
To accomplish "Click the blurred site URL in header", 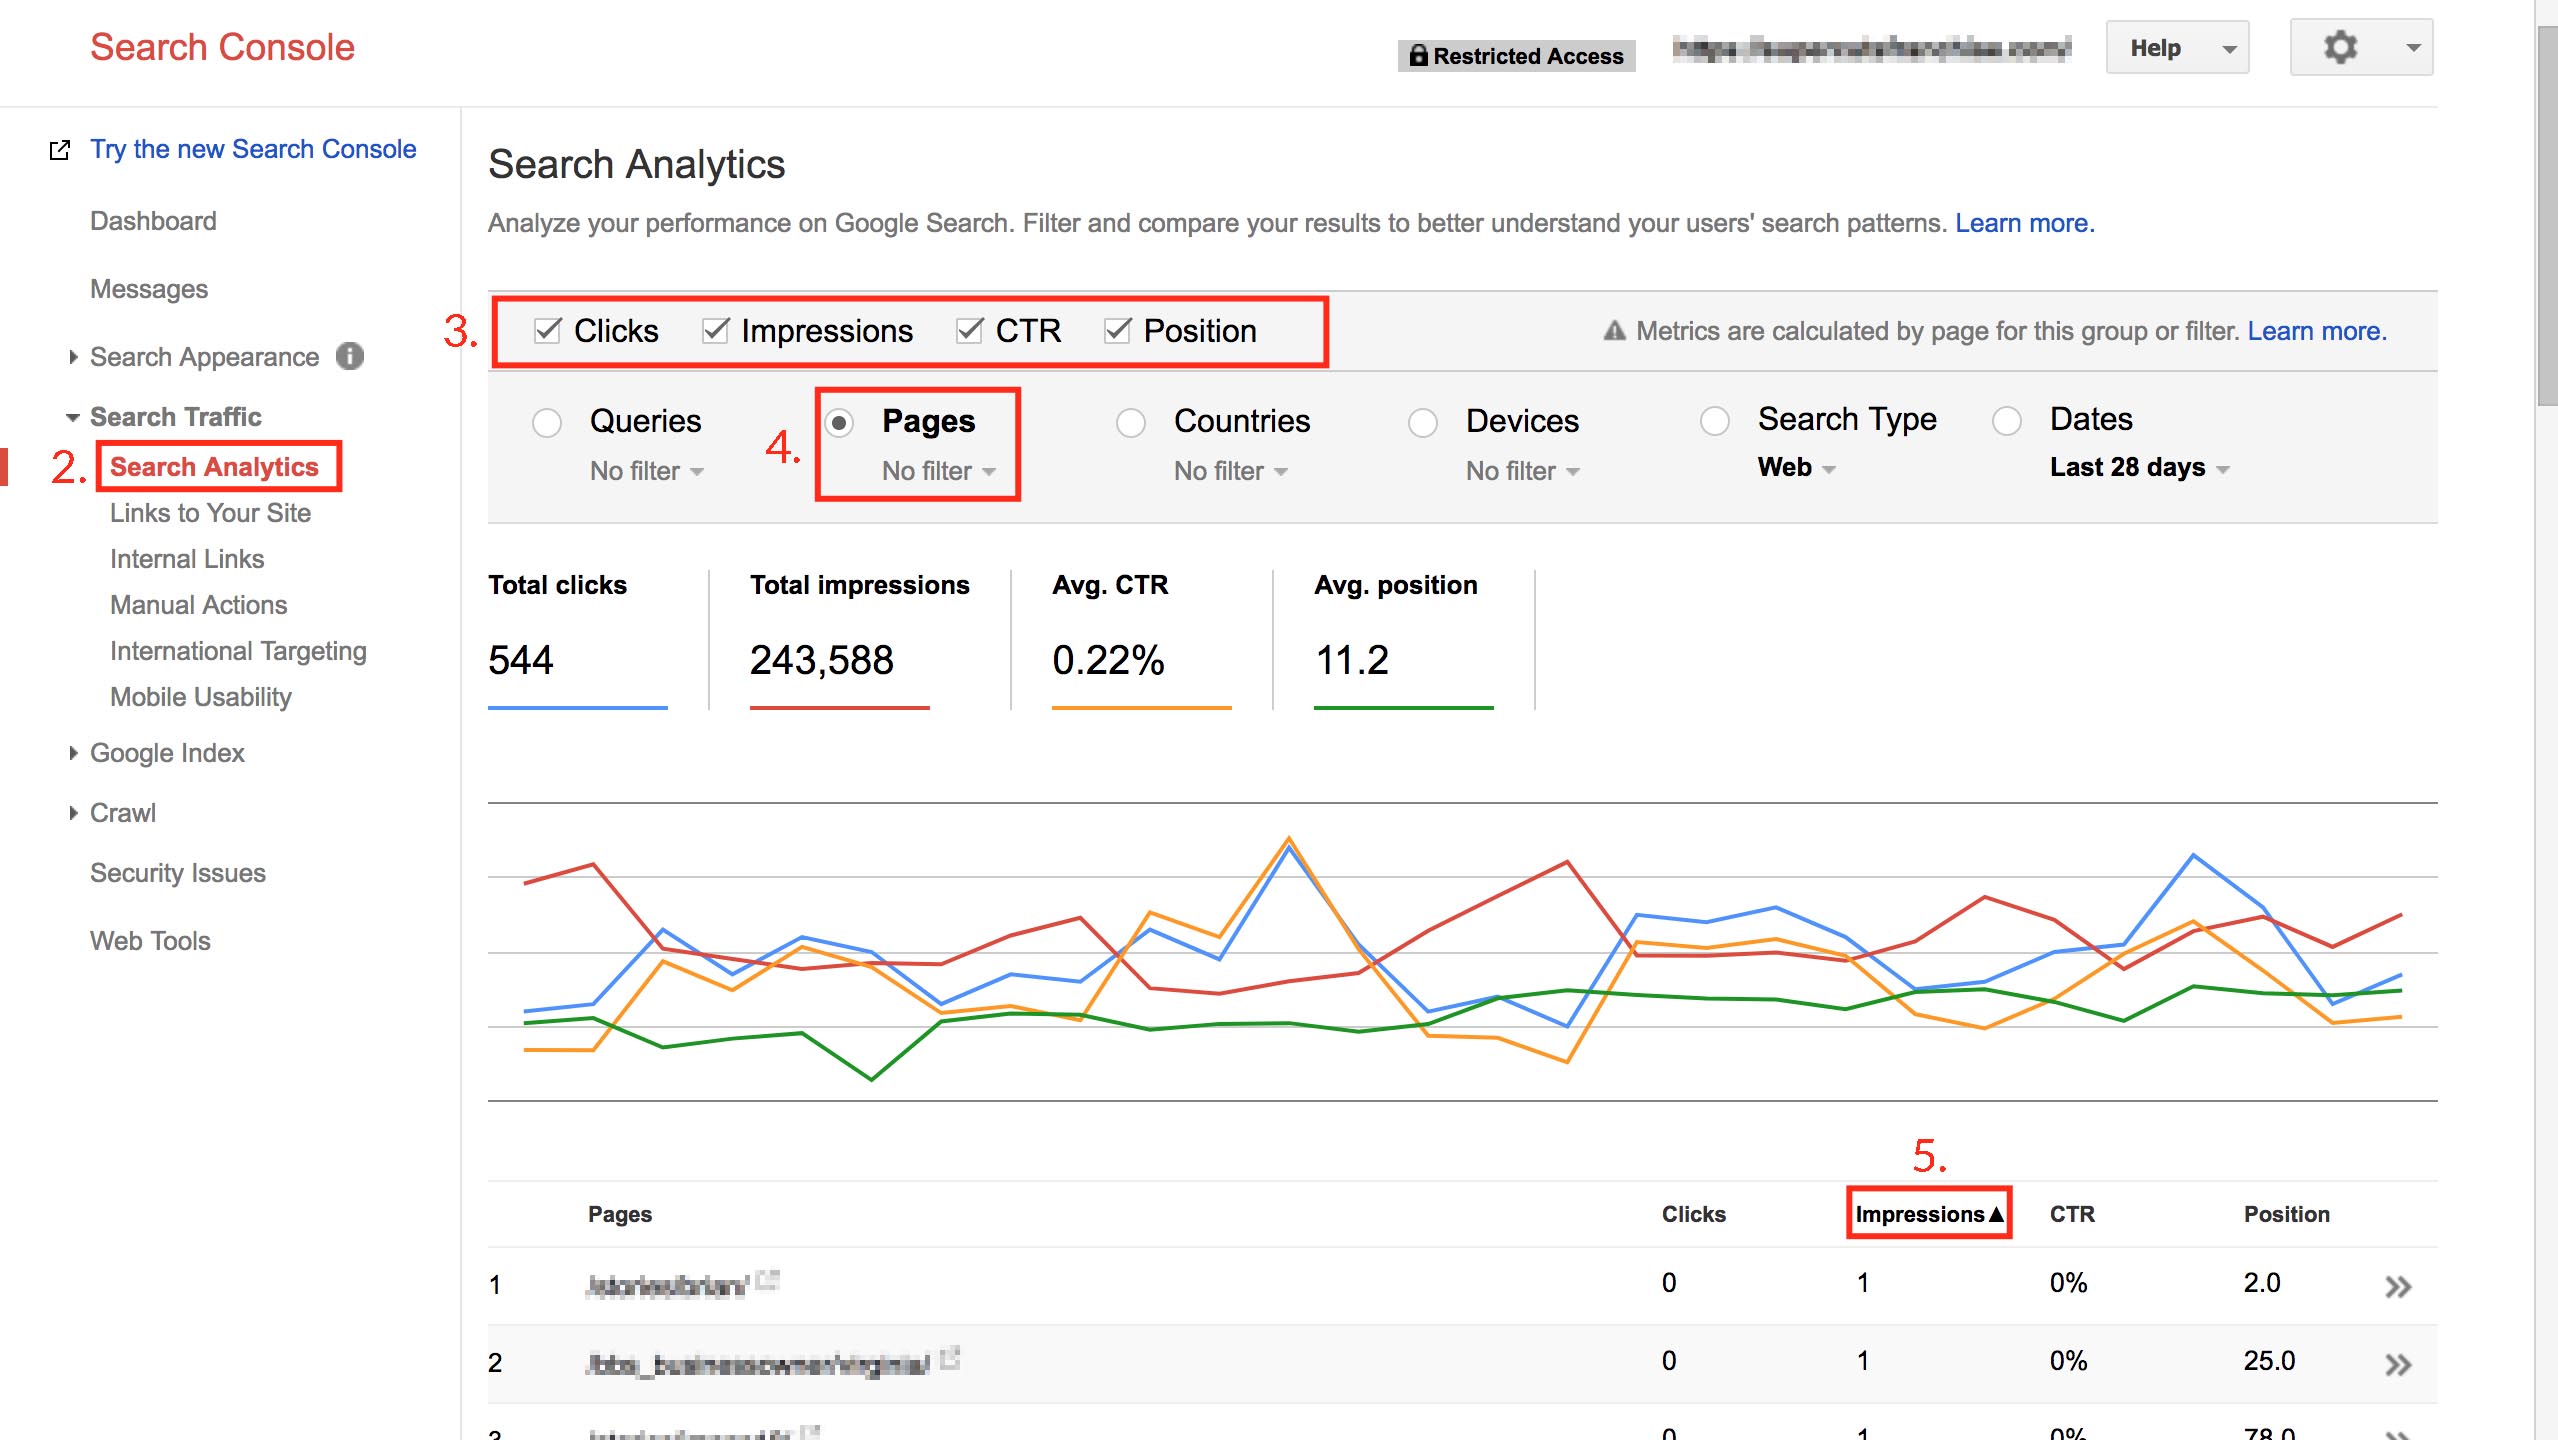I will [x=1871, y=49].
